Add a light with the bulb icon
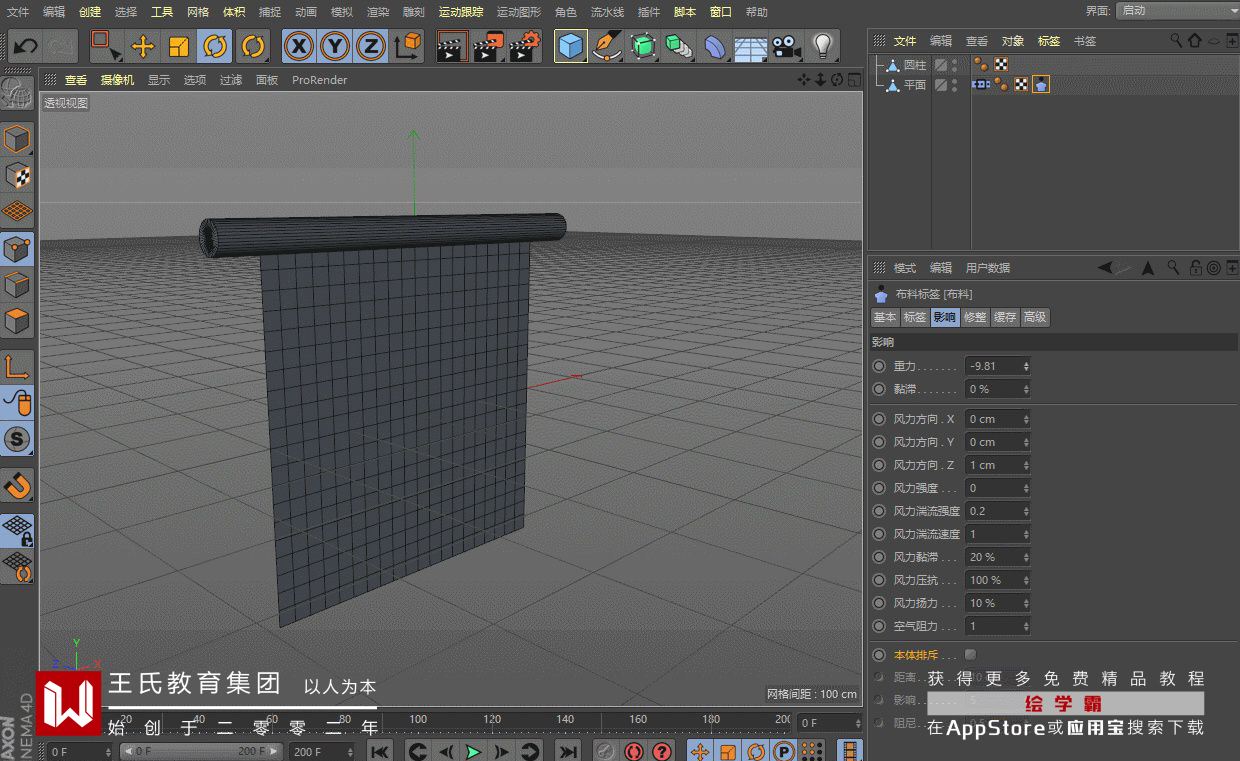Viewport: 1240px width, 761px height. click(822, 47)
